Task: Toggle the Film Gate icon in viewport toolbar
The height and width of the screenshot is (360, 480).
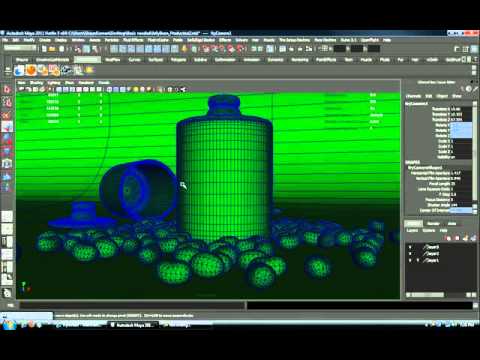Action: pos(66,89)
